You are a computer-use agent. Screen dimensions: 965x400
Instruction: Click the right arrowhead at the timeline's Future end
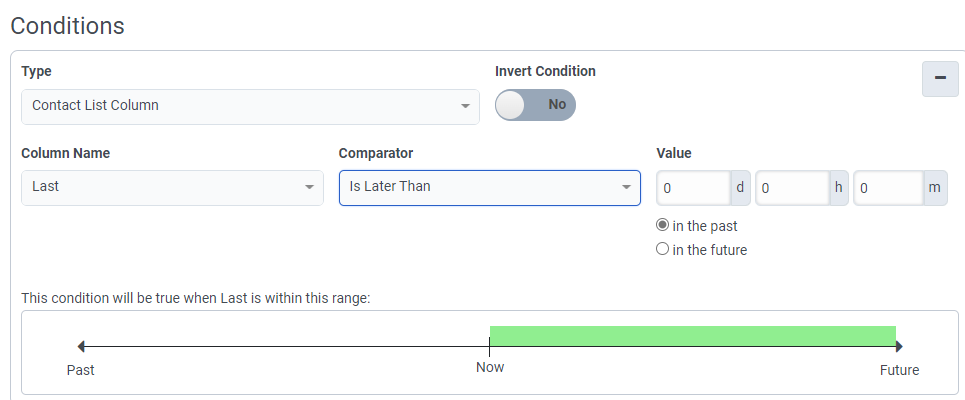coord(899,347)
